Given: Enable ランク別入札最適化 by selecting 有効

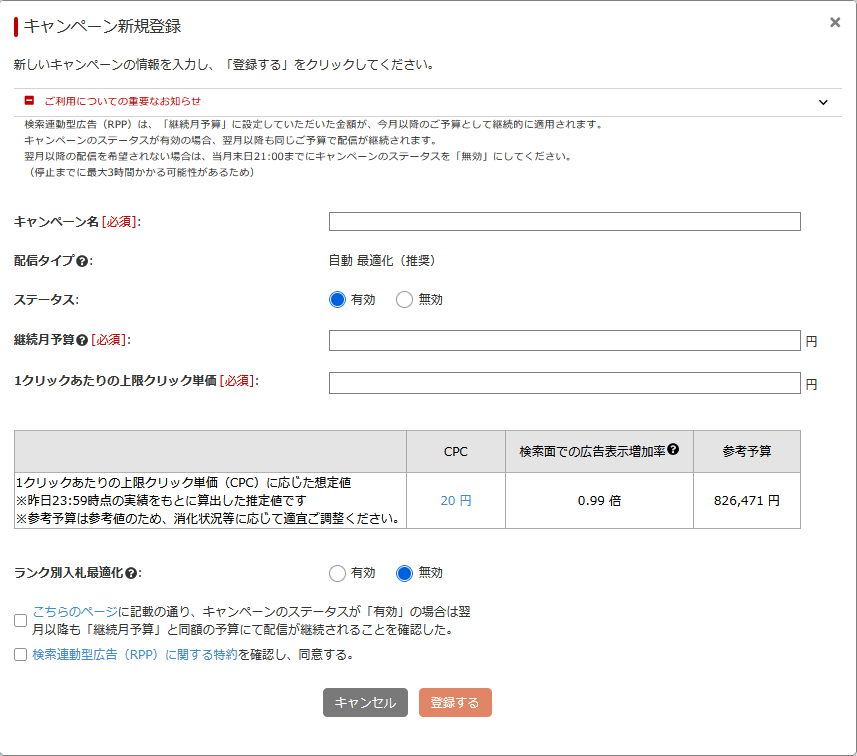Looking at the screenshot, I should 337,573.
